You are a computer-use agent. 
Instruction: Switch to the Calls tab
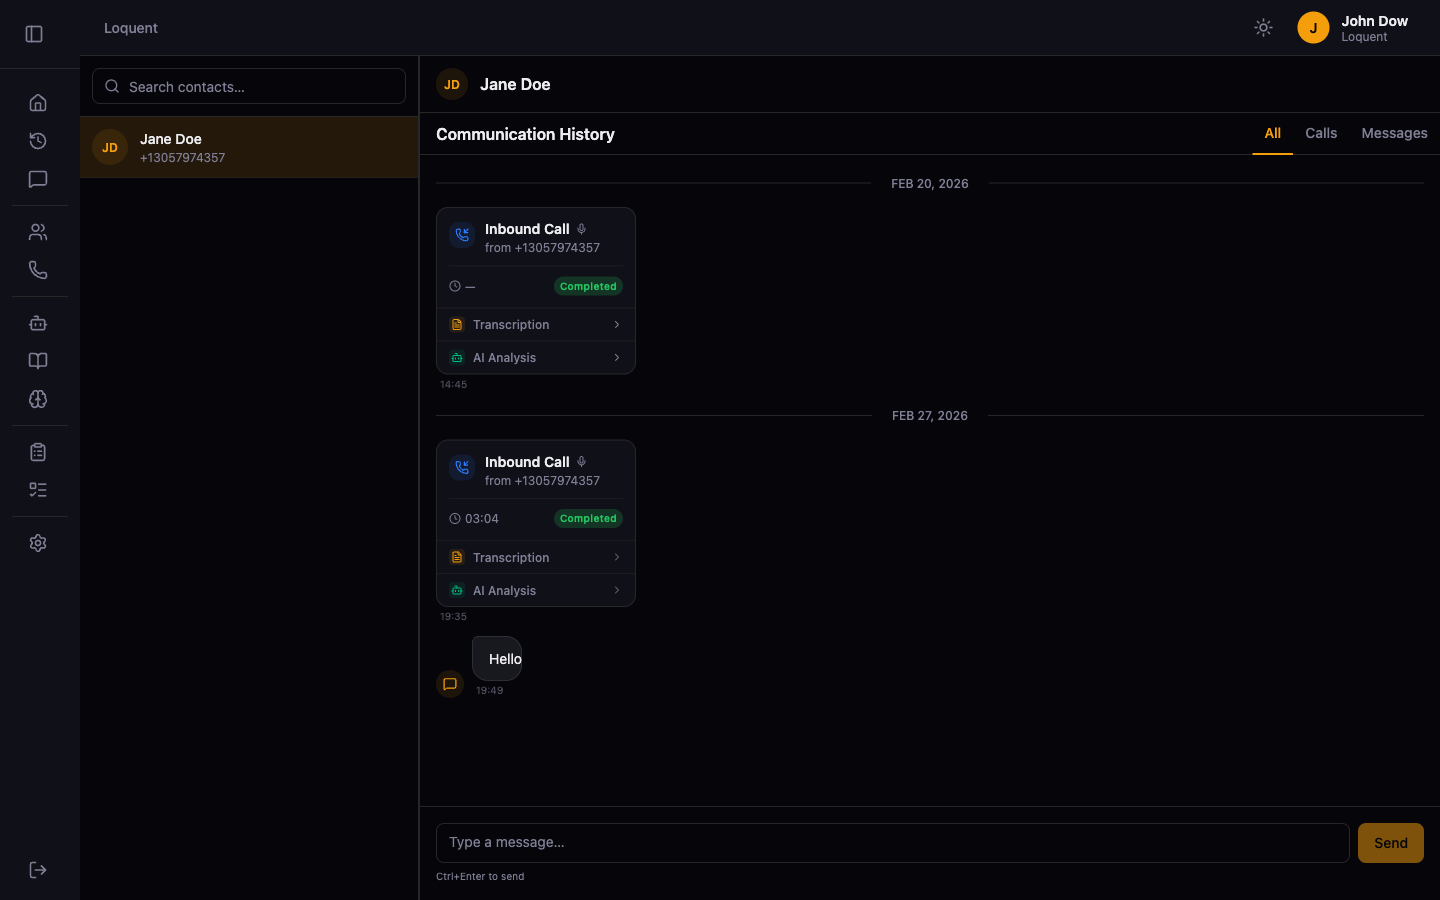tap(1321, 133)
